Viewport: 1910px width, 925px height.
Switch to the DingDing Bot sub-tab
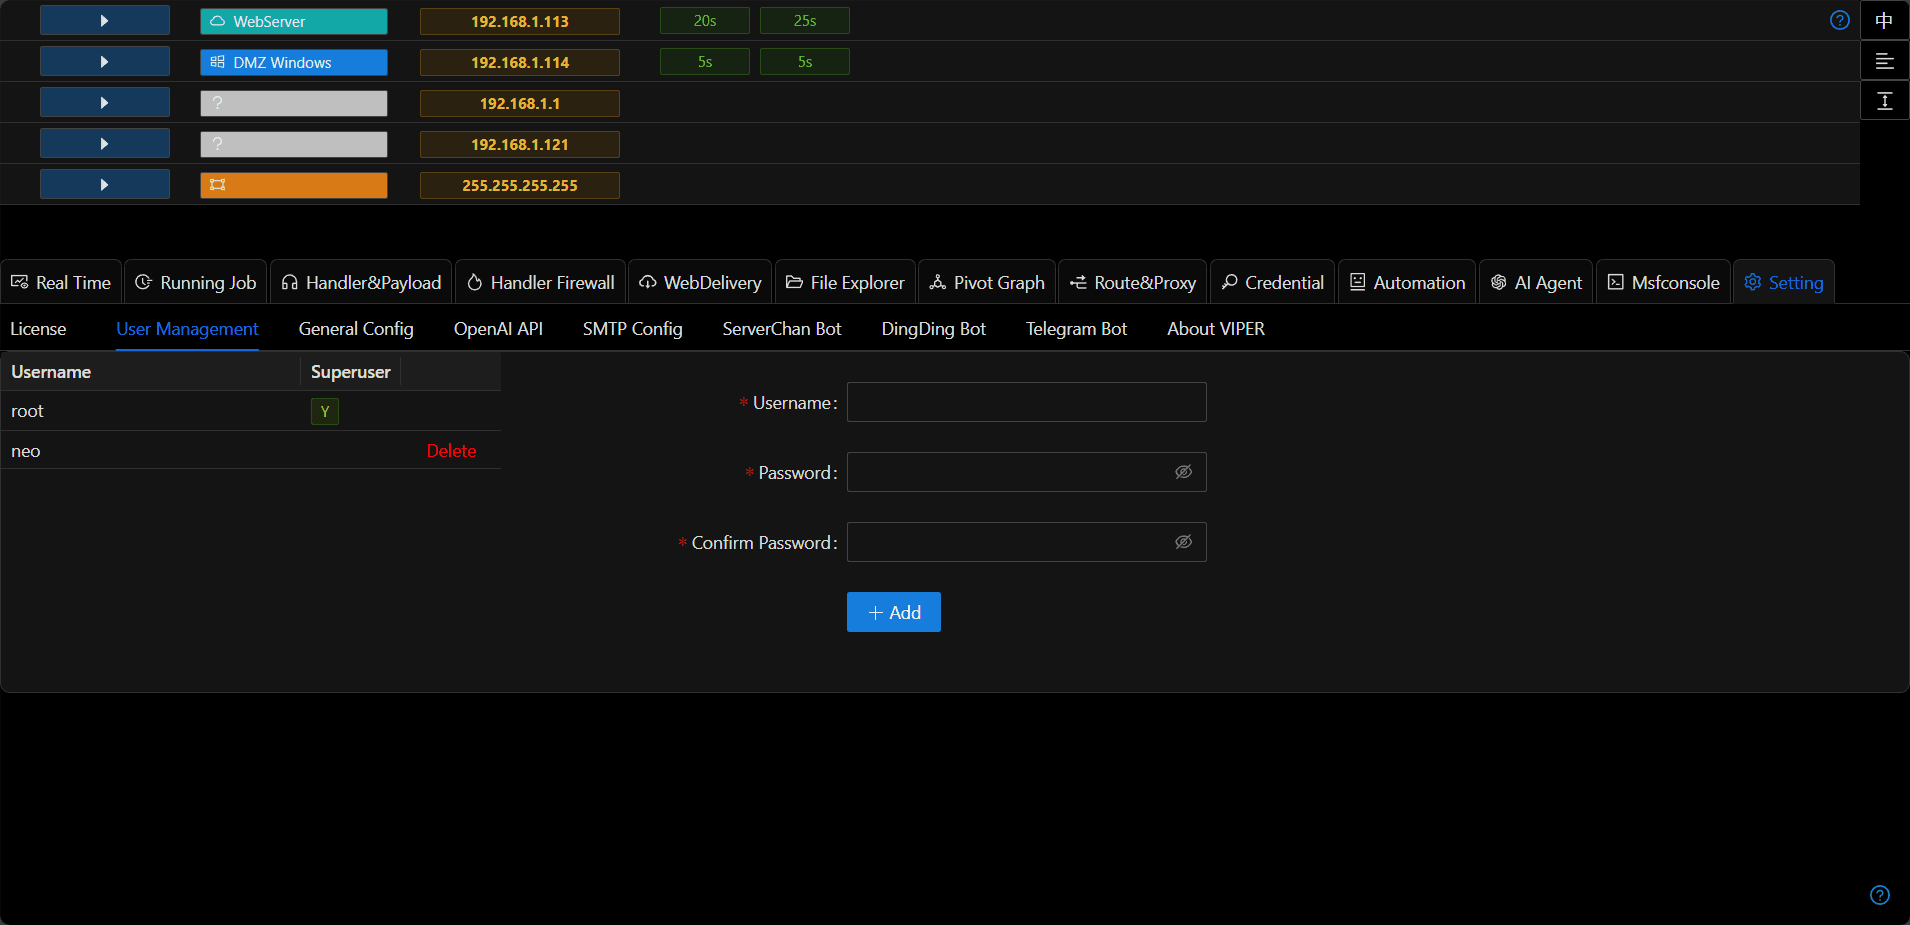[x=934, y=329]
